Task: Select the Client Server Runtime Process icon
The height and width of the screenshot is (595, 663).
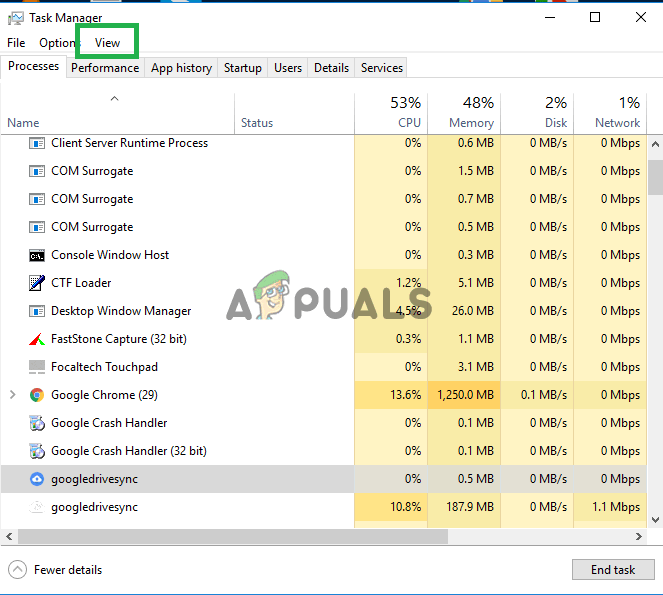Action: (37, 143)
